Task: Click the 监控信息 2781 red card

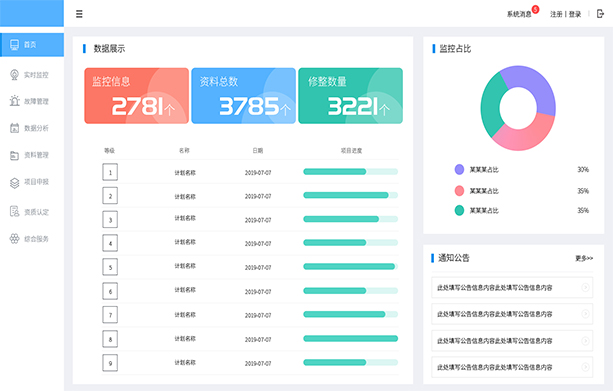Action: [136, 96]
